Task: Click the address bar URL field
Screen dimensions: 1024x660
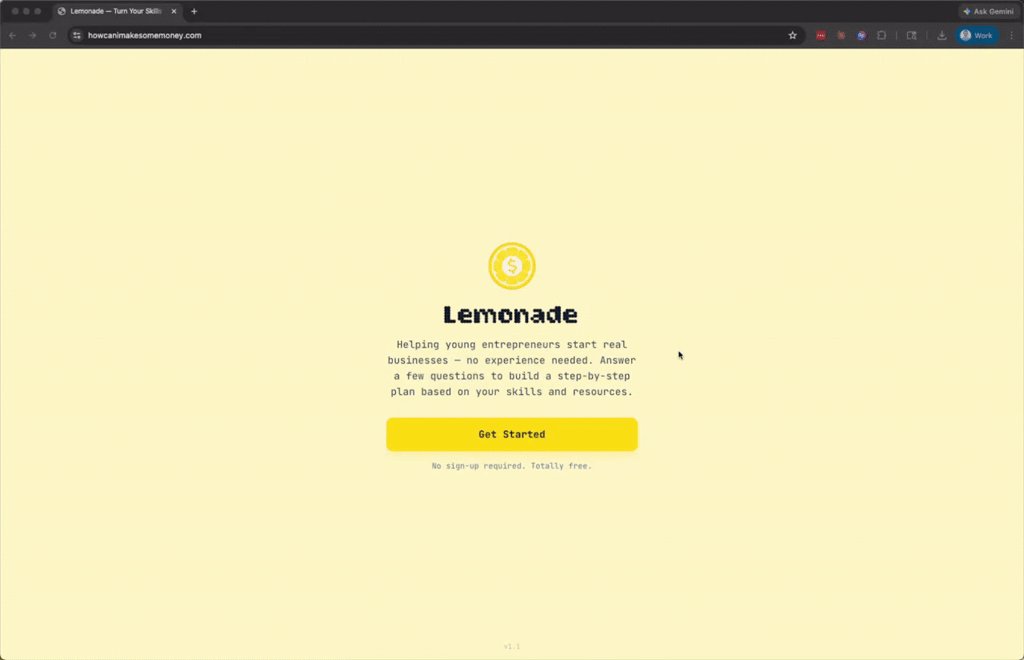Action: (x=431, y=35)
